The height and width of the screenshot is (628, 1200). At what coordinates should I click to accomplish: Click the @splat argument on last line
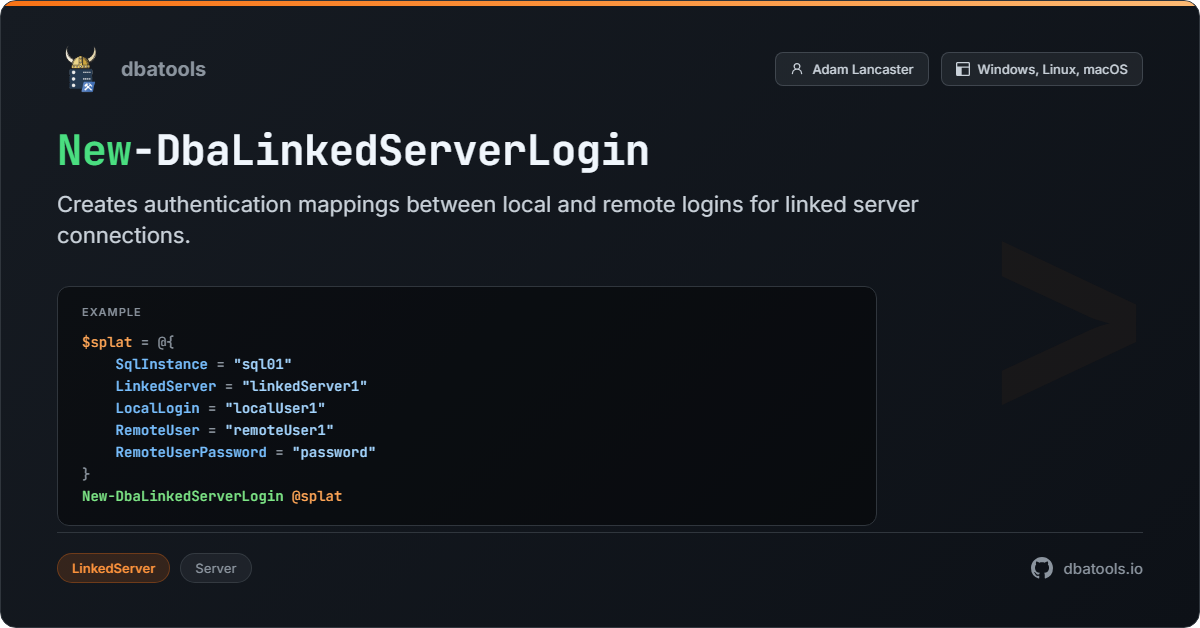[x=317, y=496]
